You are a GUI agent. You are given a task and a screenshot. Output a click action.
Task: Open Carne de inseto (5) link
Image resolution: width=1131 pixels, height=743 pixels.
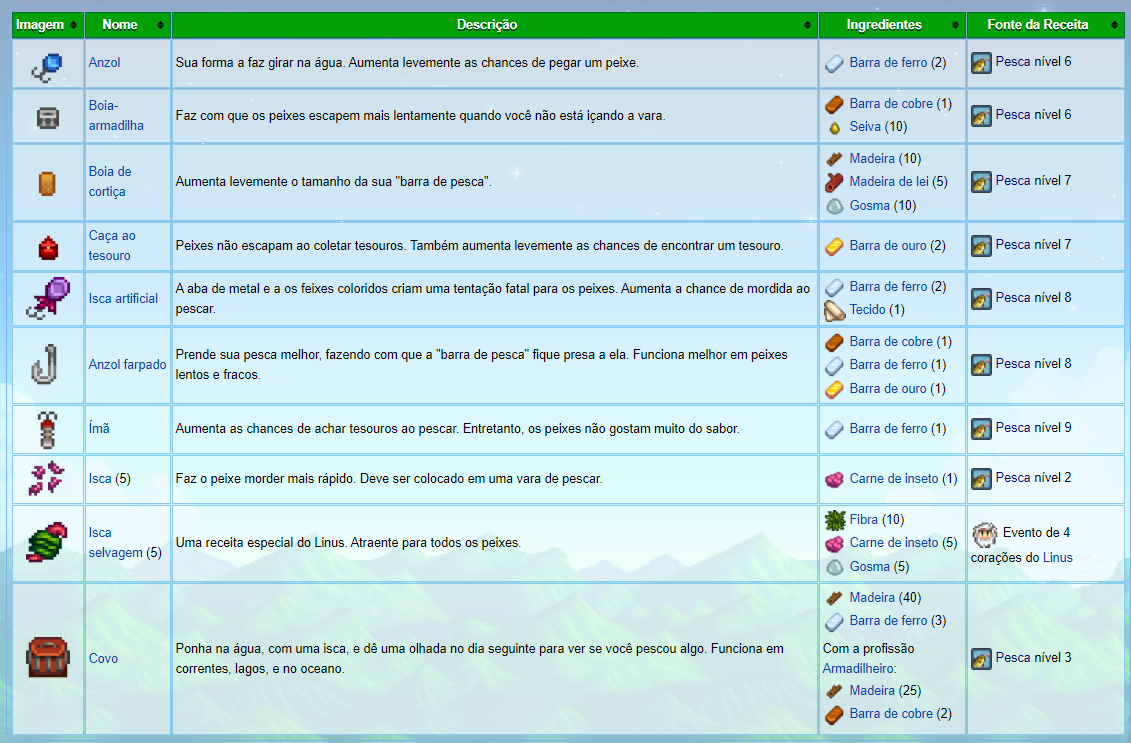894,542
